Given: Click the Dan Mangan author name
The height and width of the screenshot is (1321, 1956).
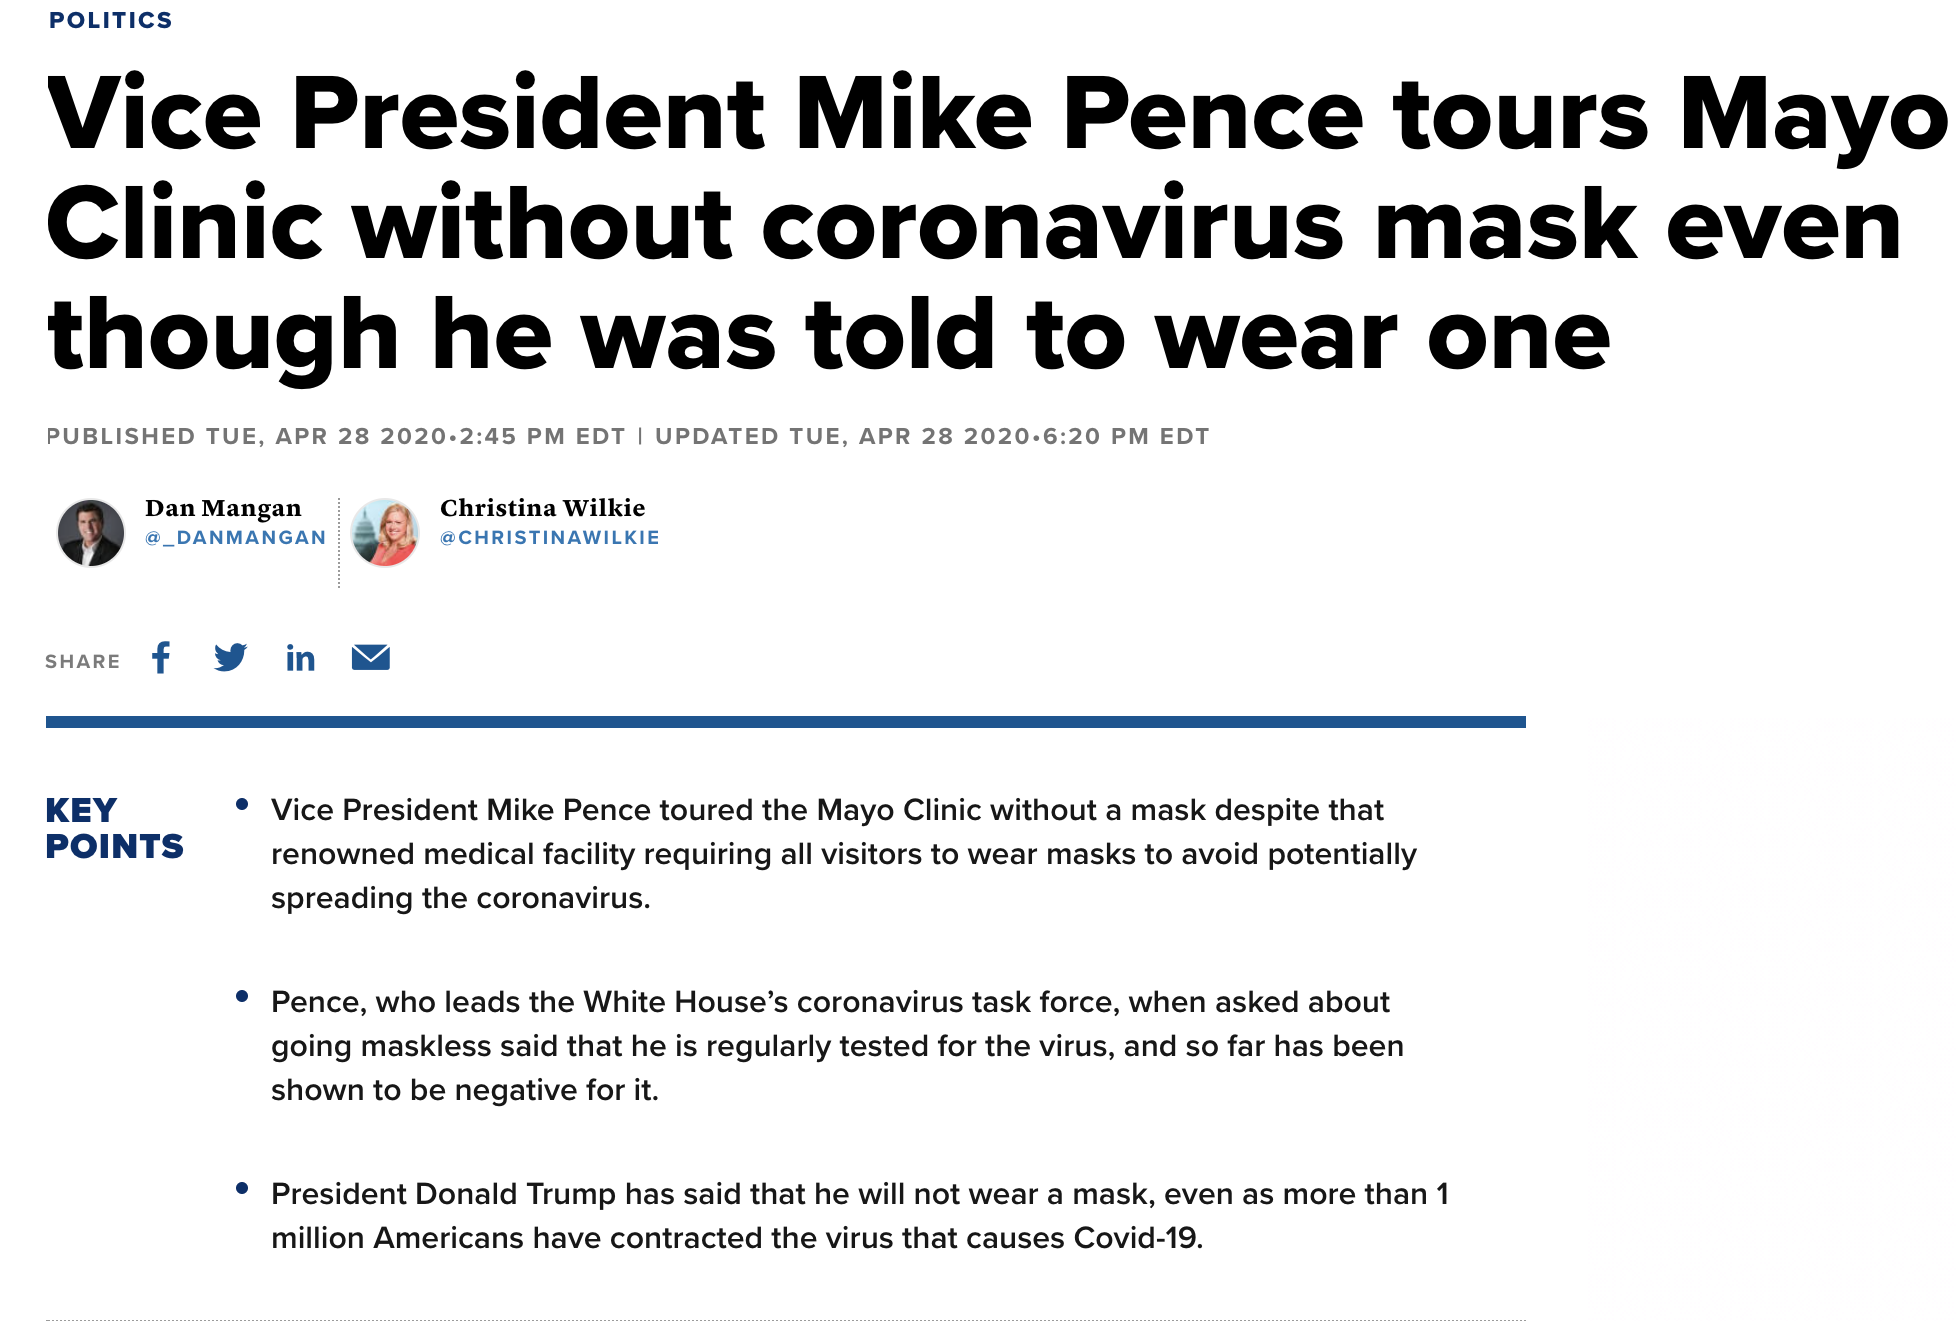Looking at the screenshot, I should 223,508.
